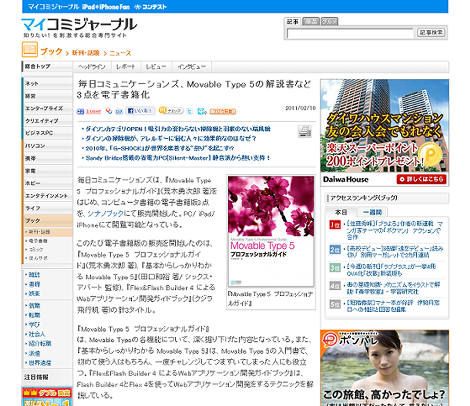Open the レポート tab
The image size is (470, 406).
pos(126,67)
